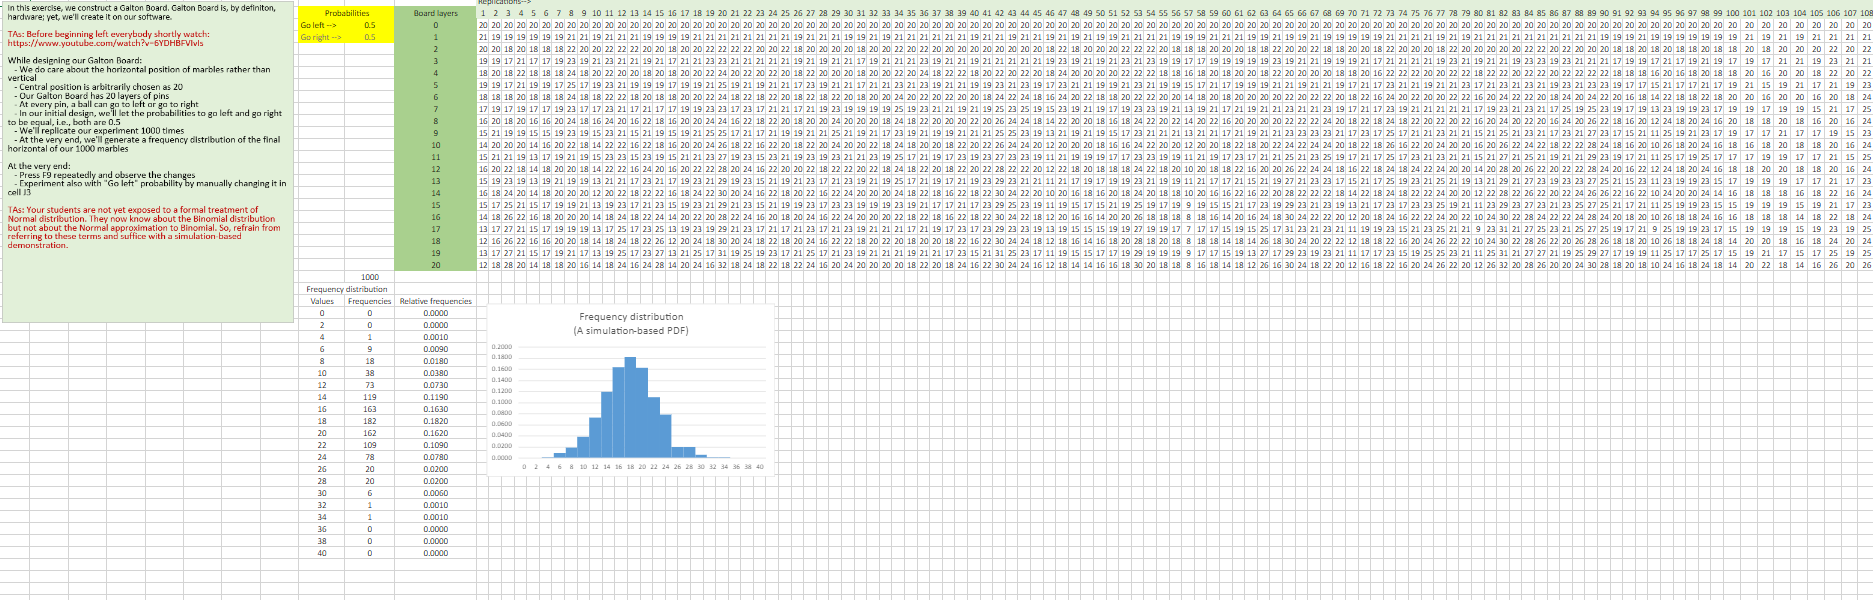1873x600 pixels.
Task: Select frequency cell showing 182
Action: point(370,421)
